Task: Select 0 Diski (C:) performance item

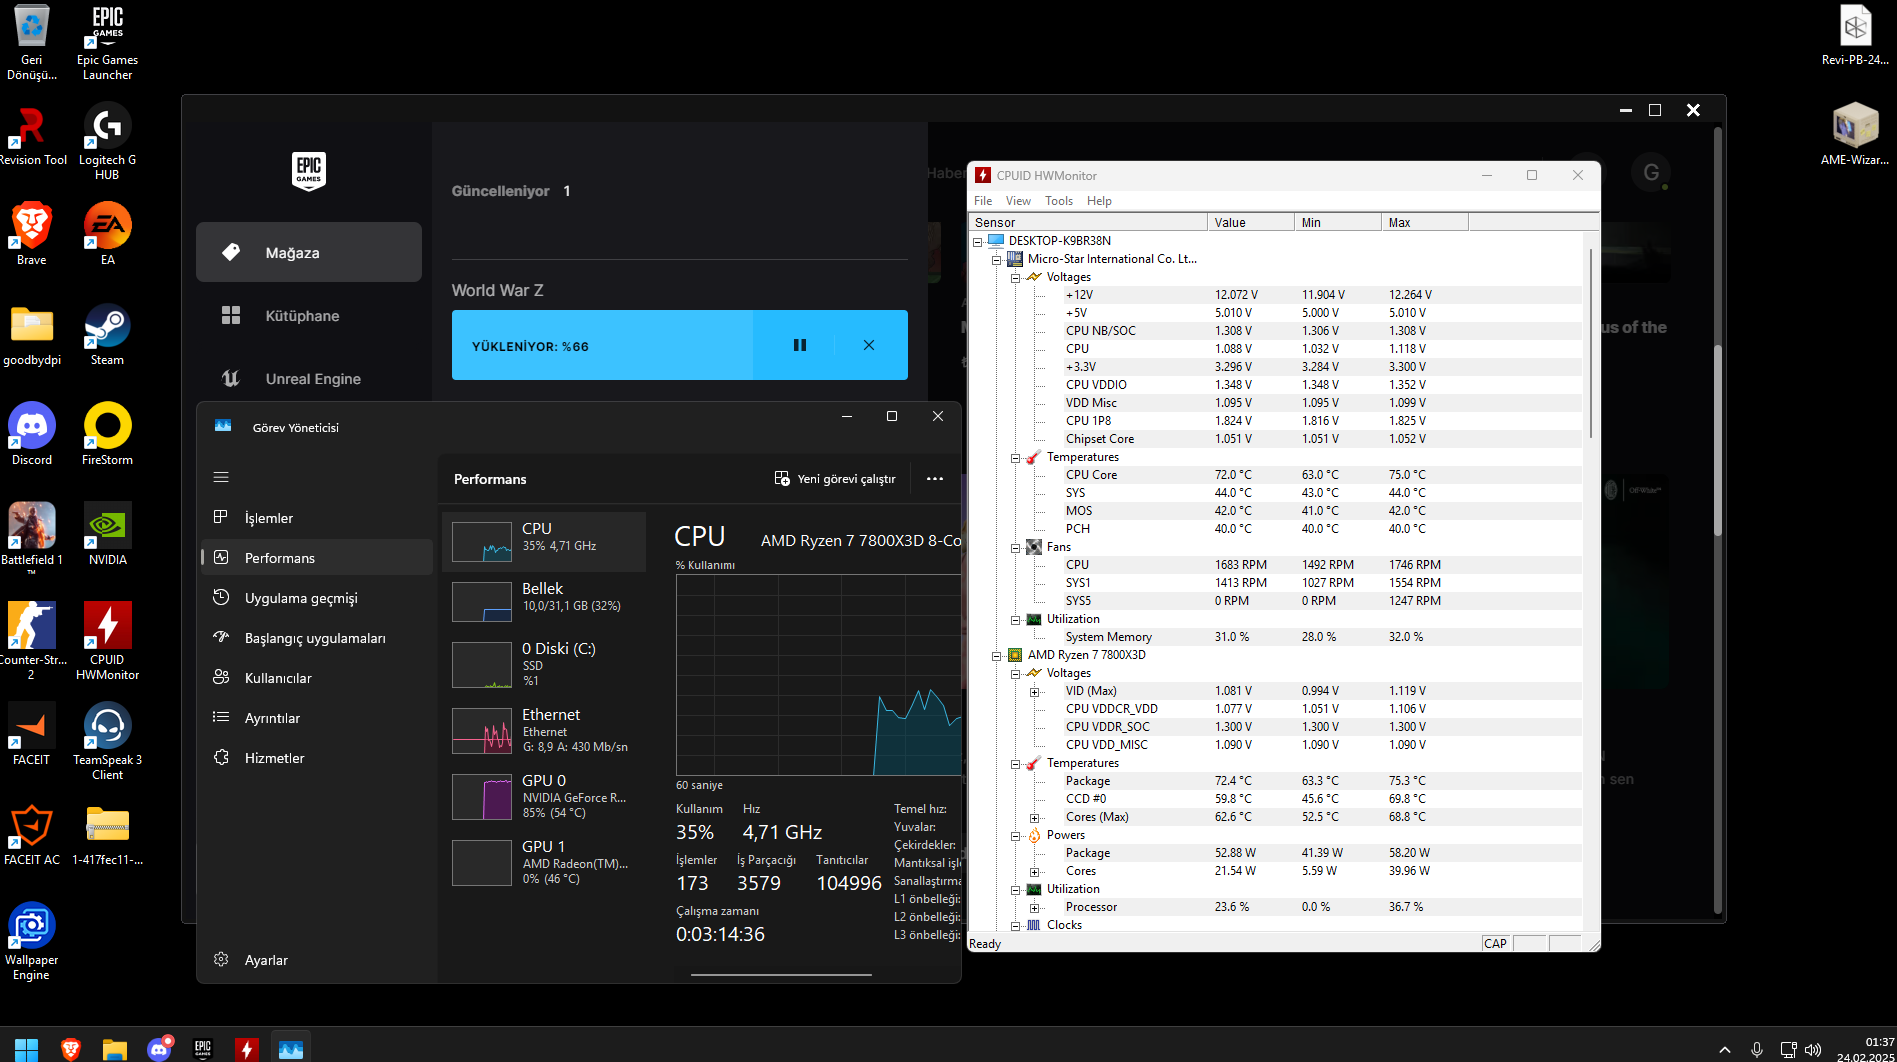Action: (x=544, y=665)
